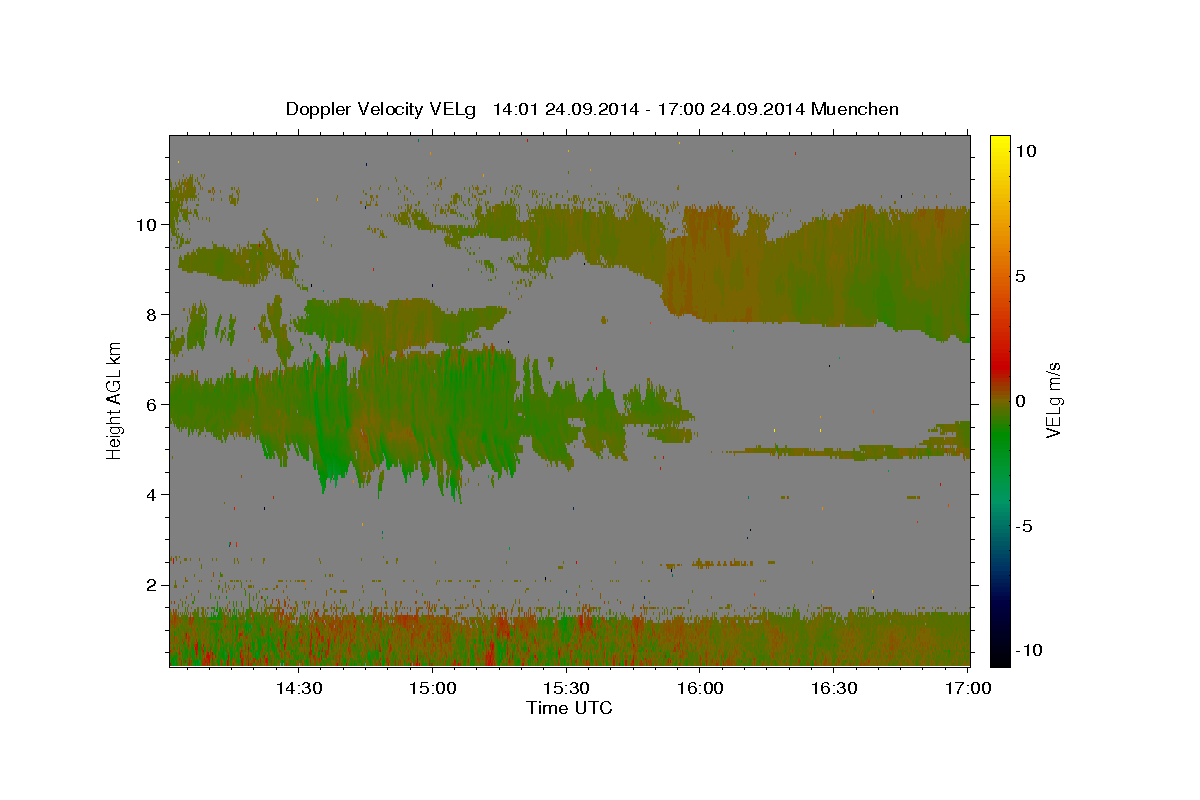
Task: Click the boundary layer echoes below 1 km at 15:00
Action: click(x=432, y=640)
